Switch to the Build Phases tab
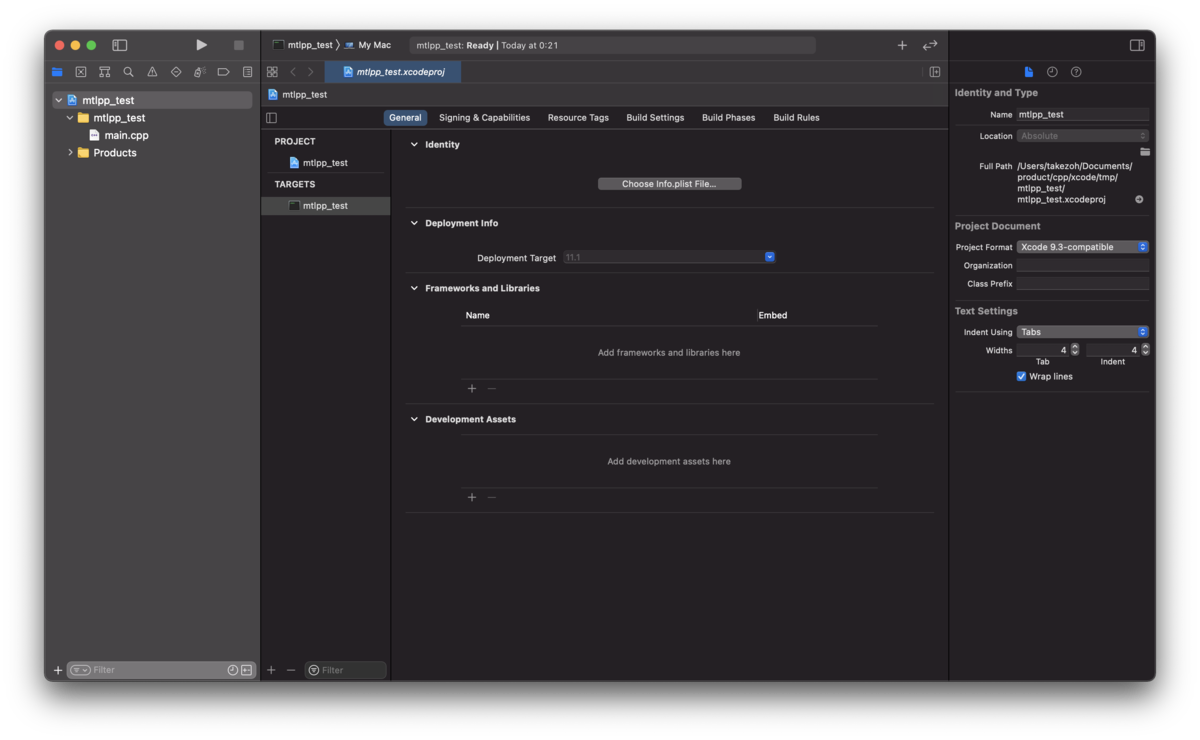The width and height of the screenshot is (1200, 740). click(x=728, y=118)
